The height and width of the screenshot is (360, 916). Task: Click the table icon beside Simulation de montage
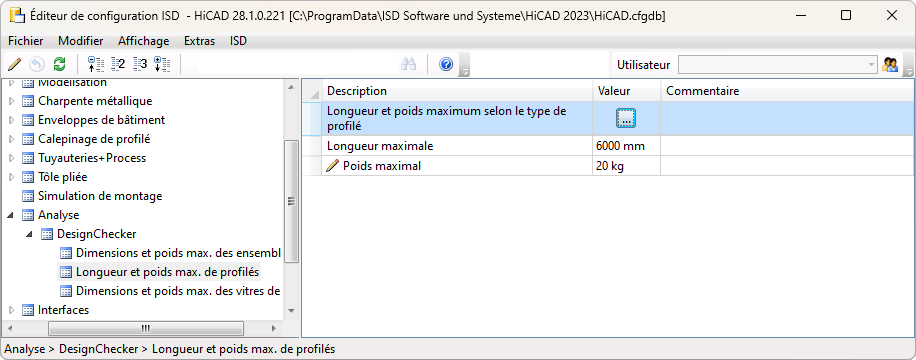tap(27, 196)
